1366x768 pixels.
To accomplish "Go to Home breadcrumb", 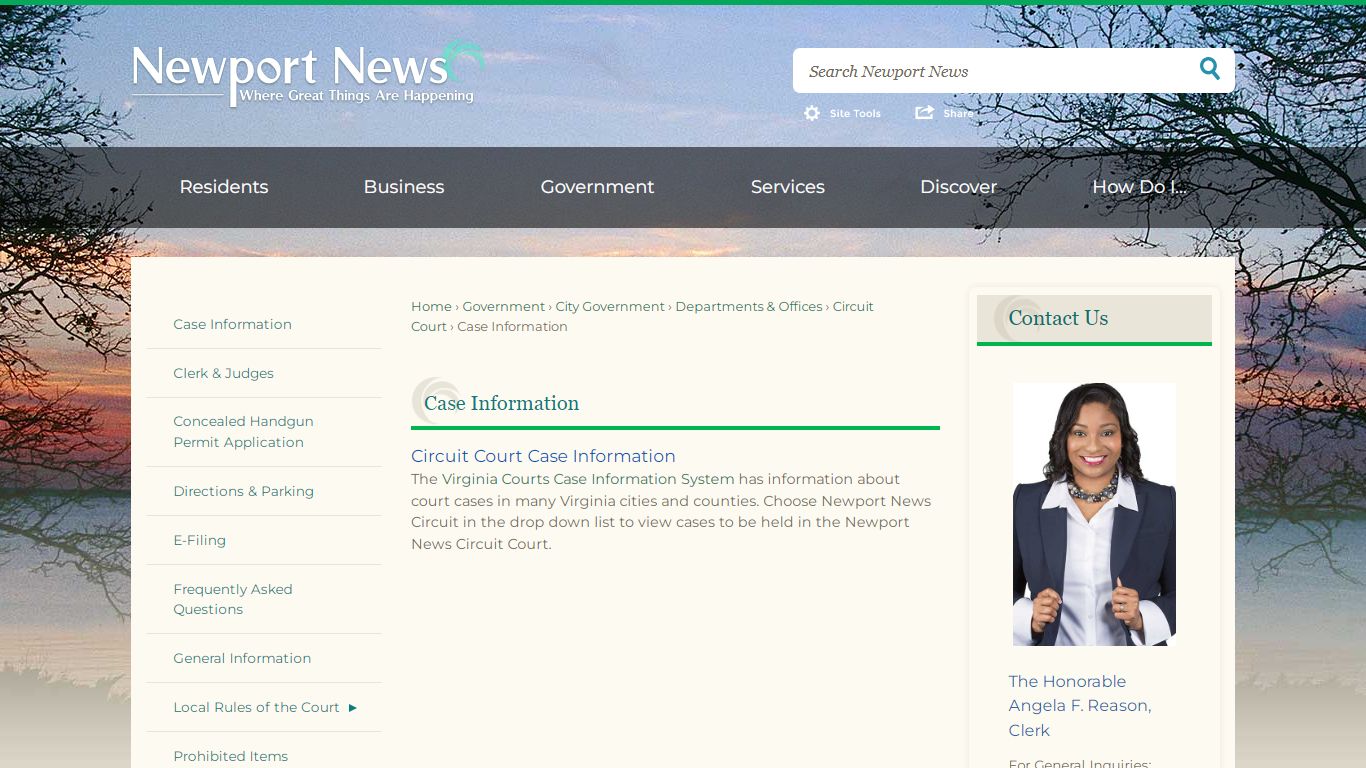I will pos(431,306).
